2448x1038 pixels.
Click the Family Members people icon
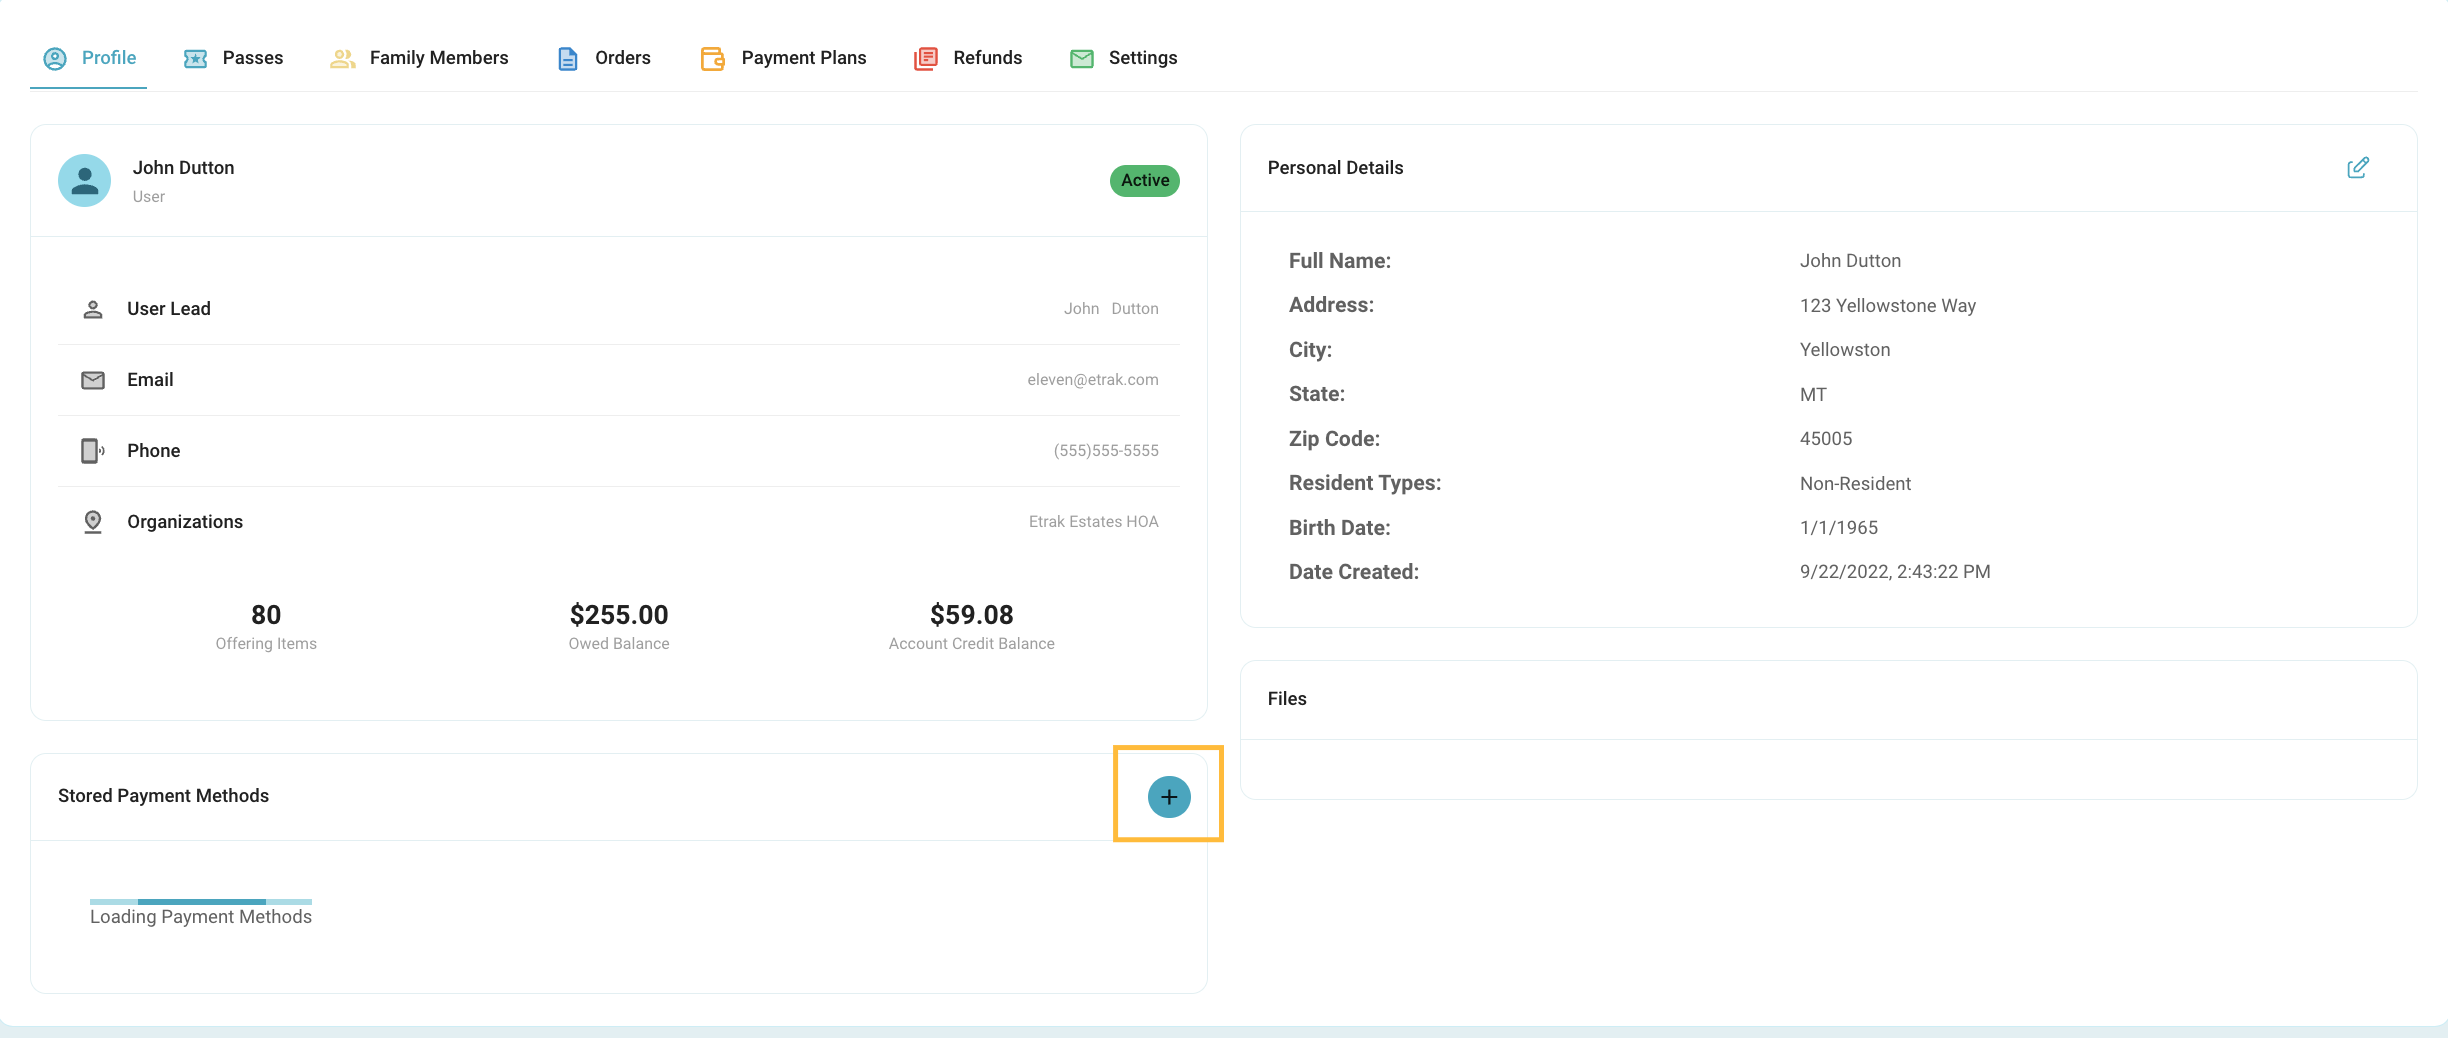click(x=342, y=59)
